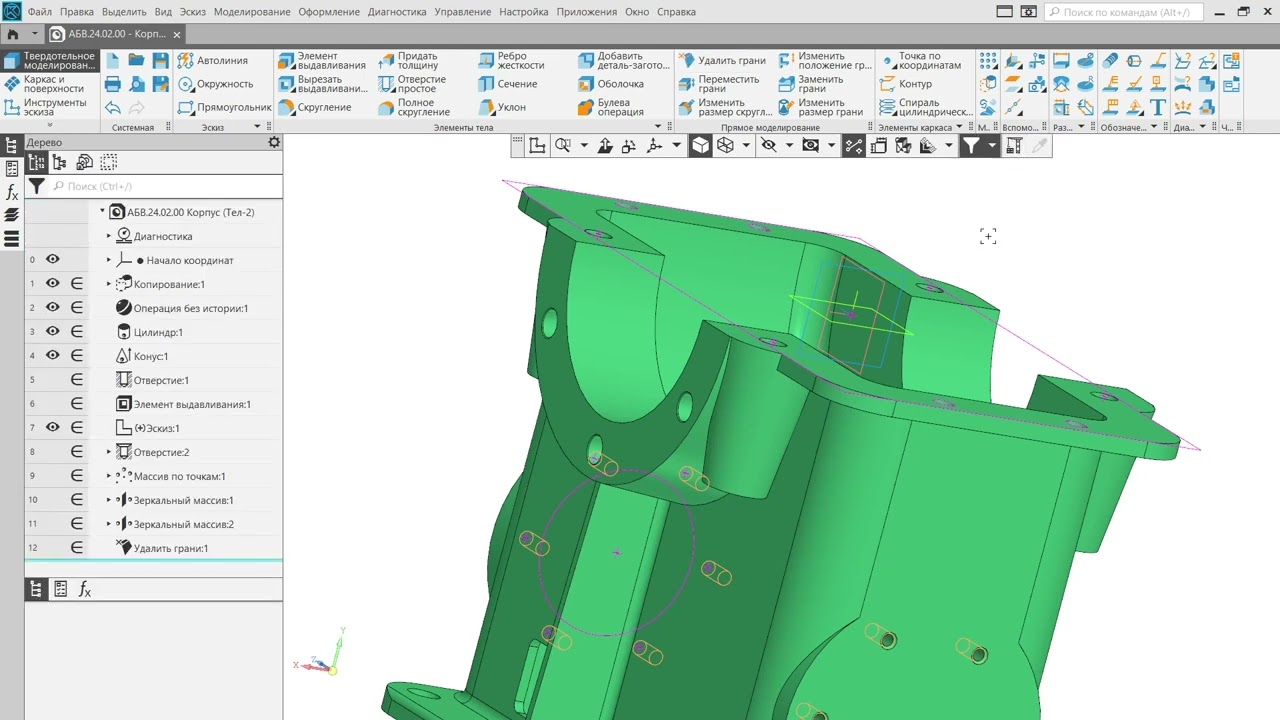This screenshot has height=720, width=1280.
Task: Open the Файл menu
Action: click(x=40, y=12)
